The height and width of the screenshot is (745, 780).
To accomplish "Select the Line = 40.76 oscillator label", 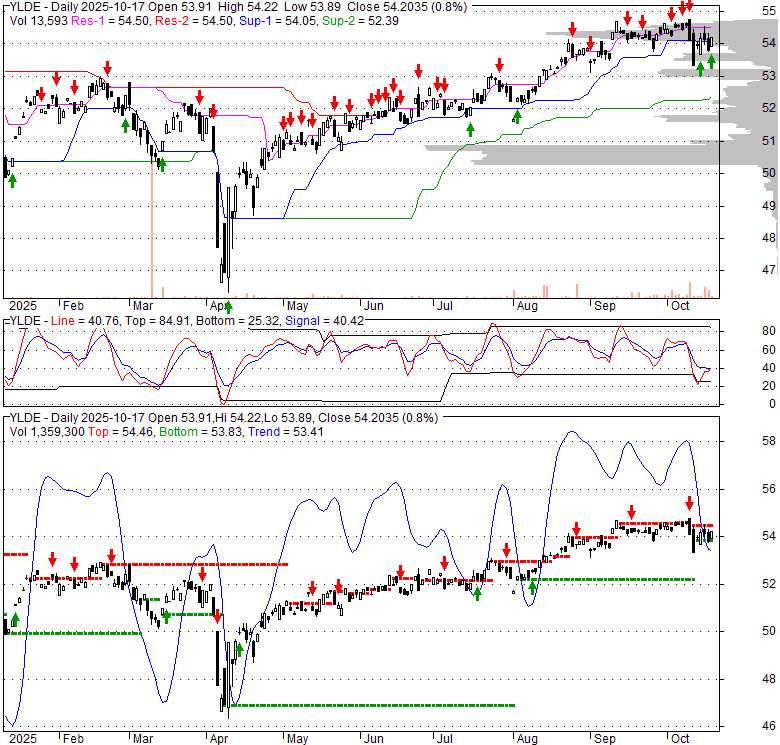I will click(x=85, y=321).
